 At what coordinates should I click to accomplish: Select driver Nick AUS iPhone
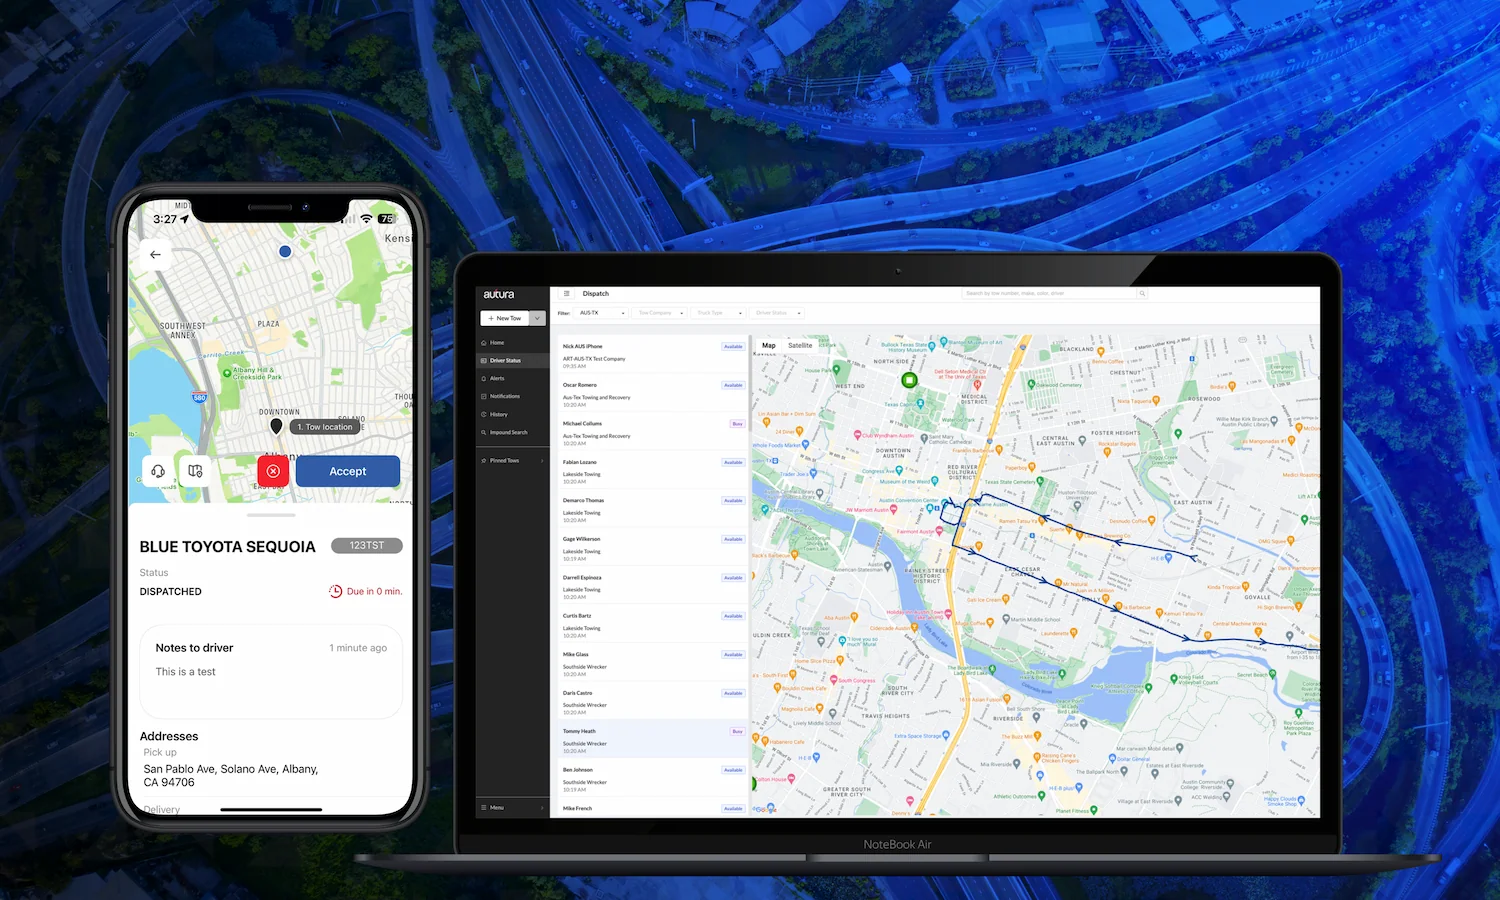pyautogui.click(x=651, y=355)
